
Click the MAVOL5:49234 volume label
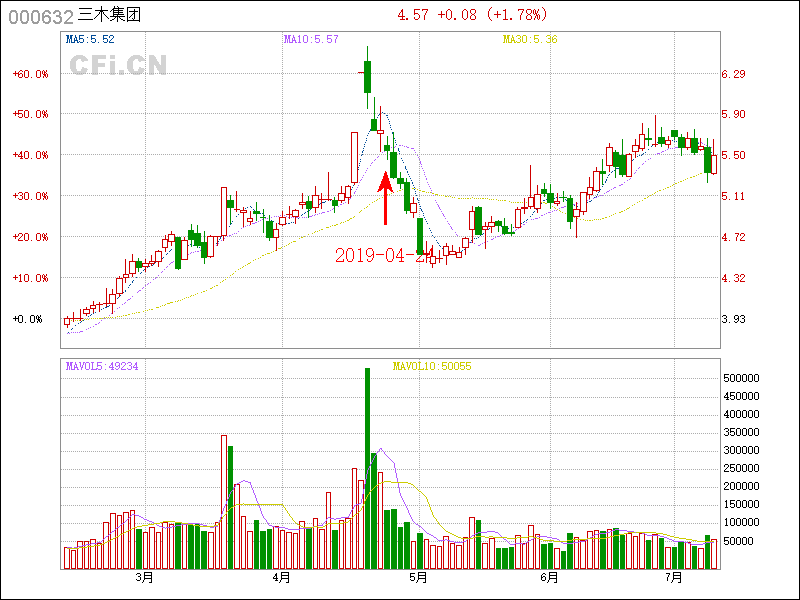pos(102,366)
